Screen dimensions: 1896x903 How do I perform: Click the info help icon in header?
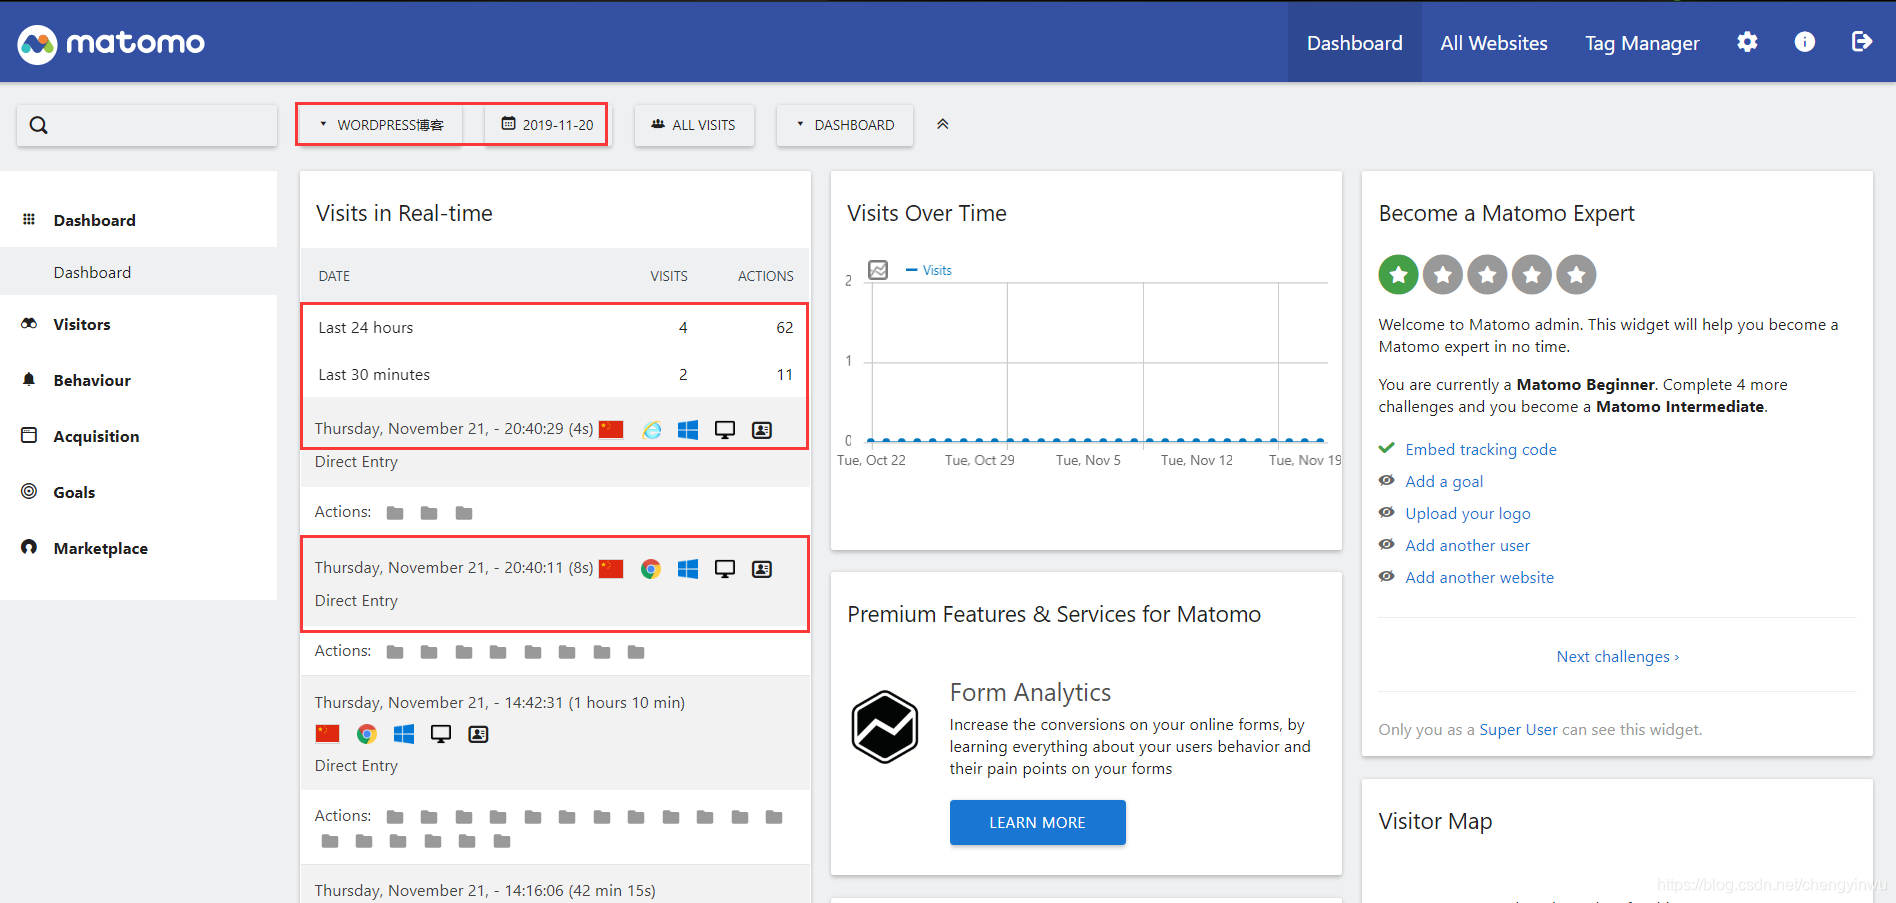point(1804,42)
